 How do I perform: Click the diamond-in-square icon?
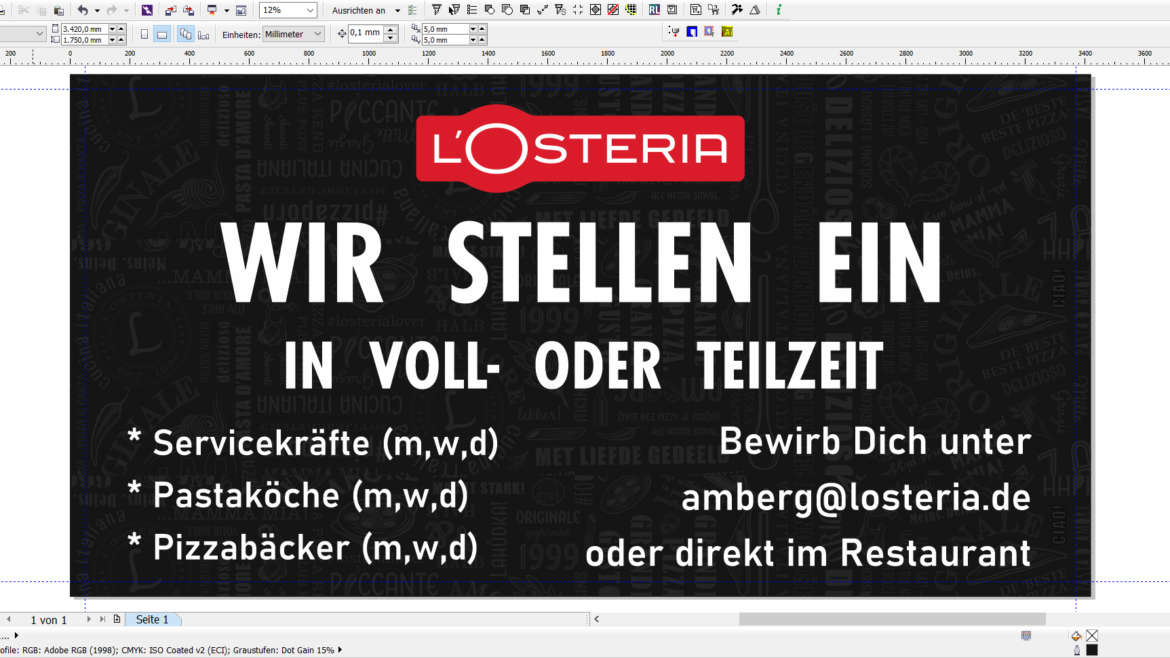595,10
